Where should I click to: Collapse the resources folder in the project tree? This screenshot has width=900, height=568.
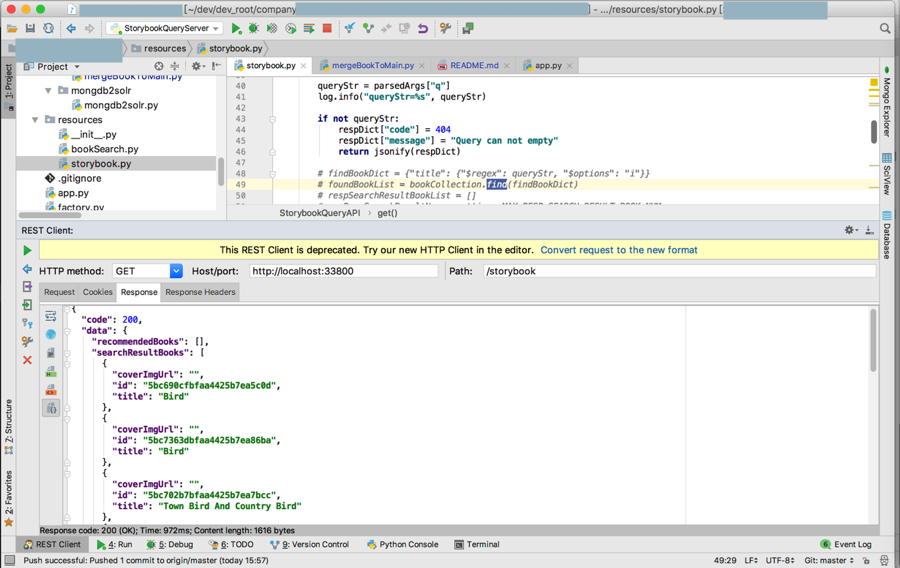[36, 120]
